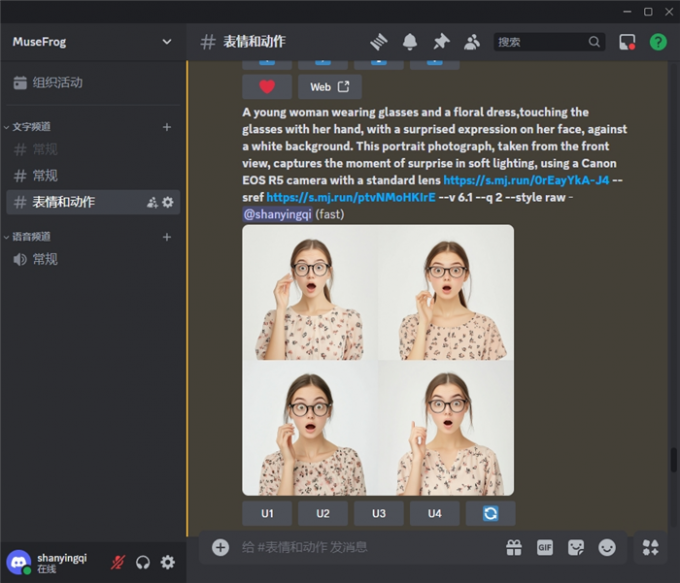Viewport: 680px width, 583px height.
Task: Open 表情和动作 channel settings gear
Action: point(168,202)
